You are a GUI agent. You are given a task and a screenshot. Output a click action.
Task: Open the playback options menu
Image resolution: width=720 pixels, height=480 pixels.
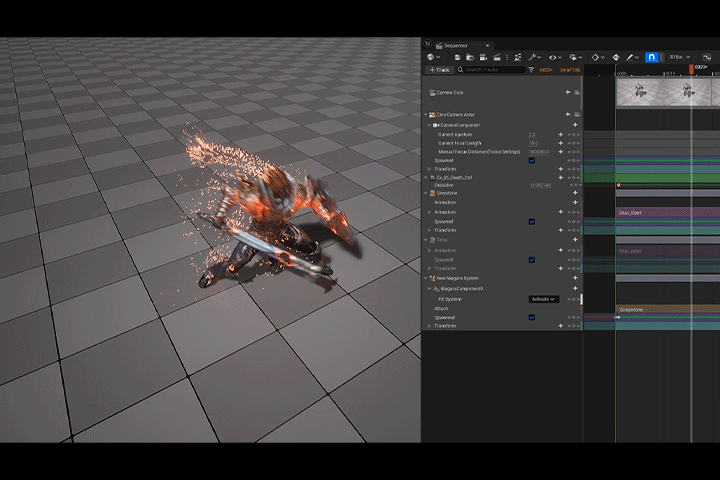point(575,57)
